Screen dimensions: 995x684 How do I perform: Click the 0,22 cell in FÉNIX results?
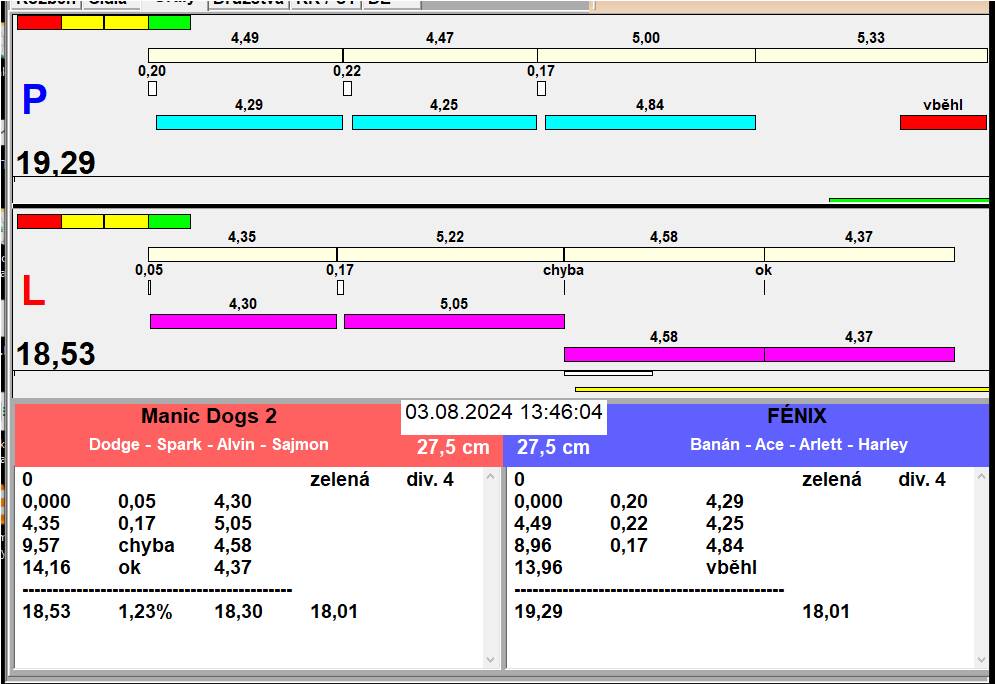coord(629,523)
